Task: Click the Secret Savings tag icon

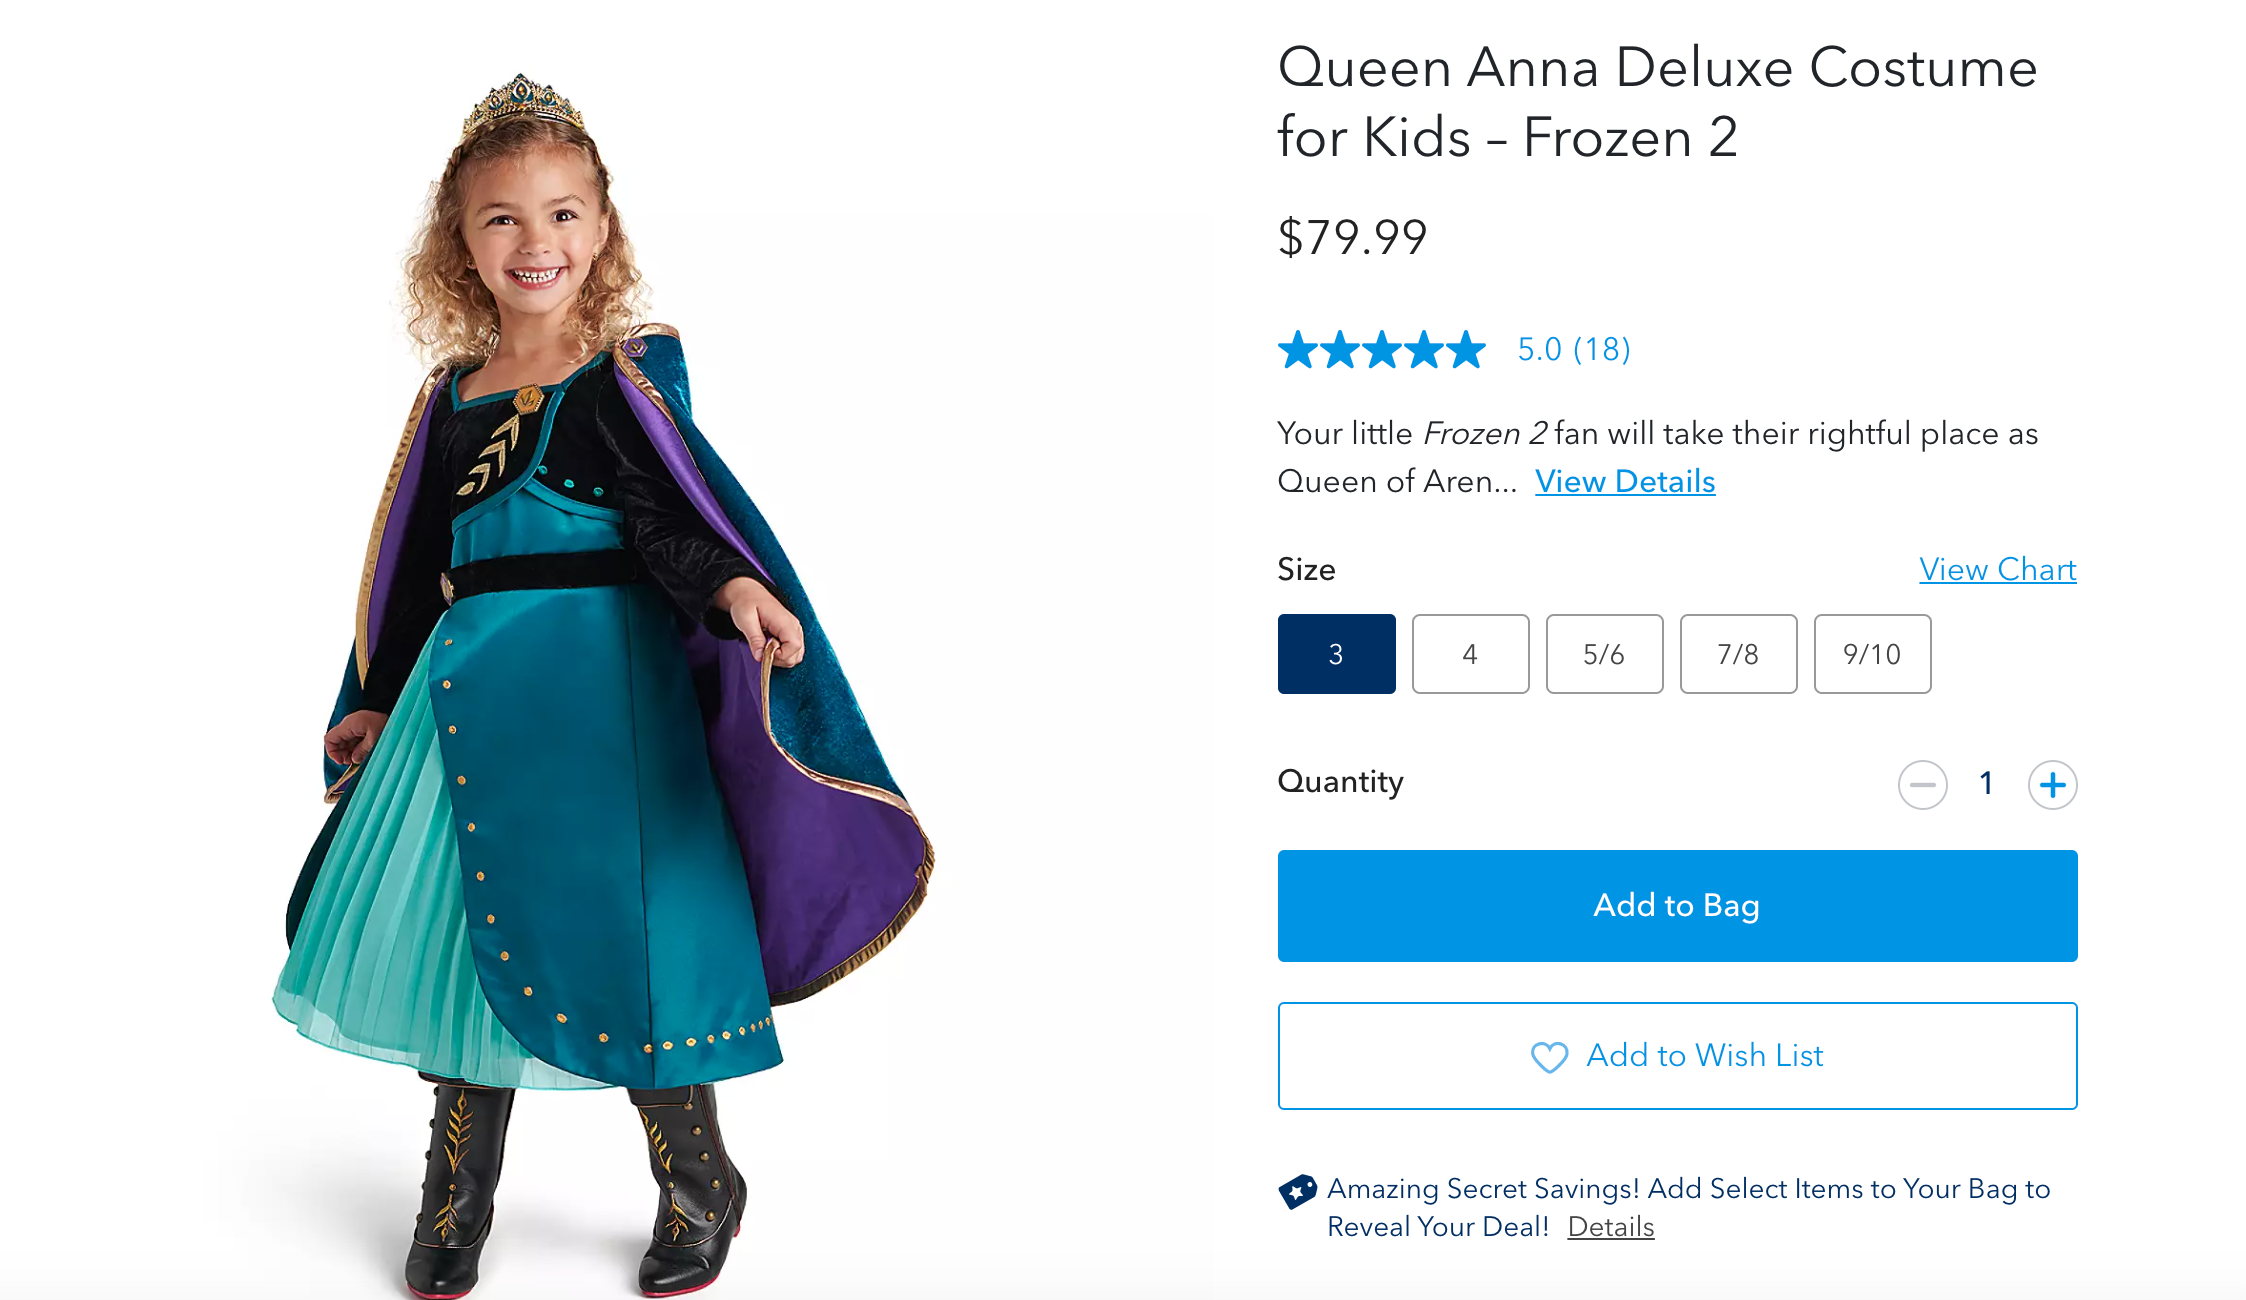Action: tap(1297, 1191)
